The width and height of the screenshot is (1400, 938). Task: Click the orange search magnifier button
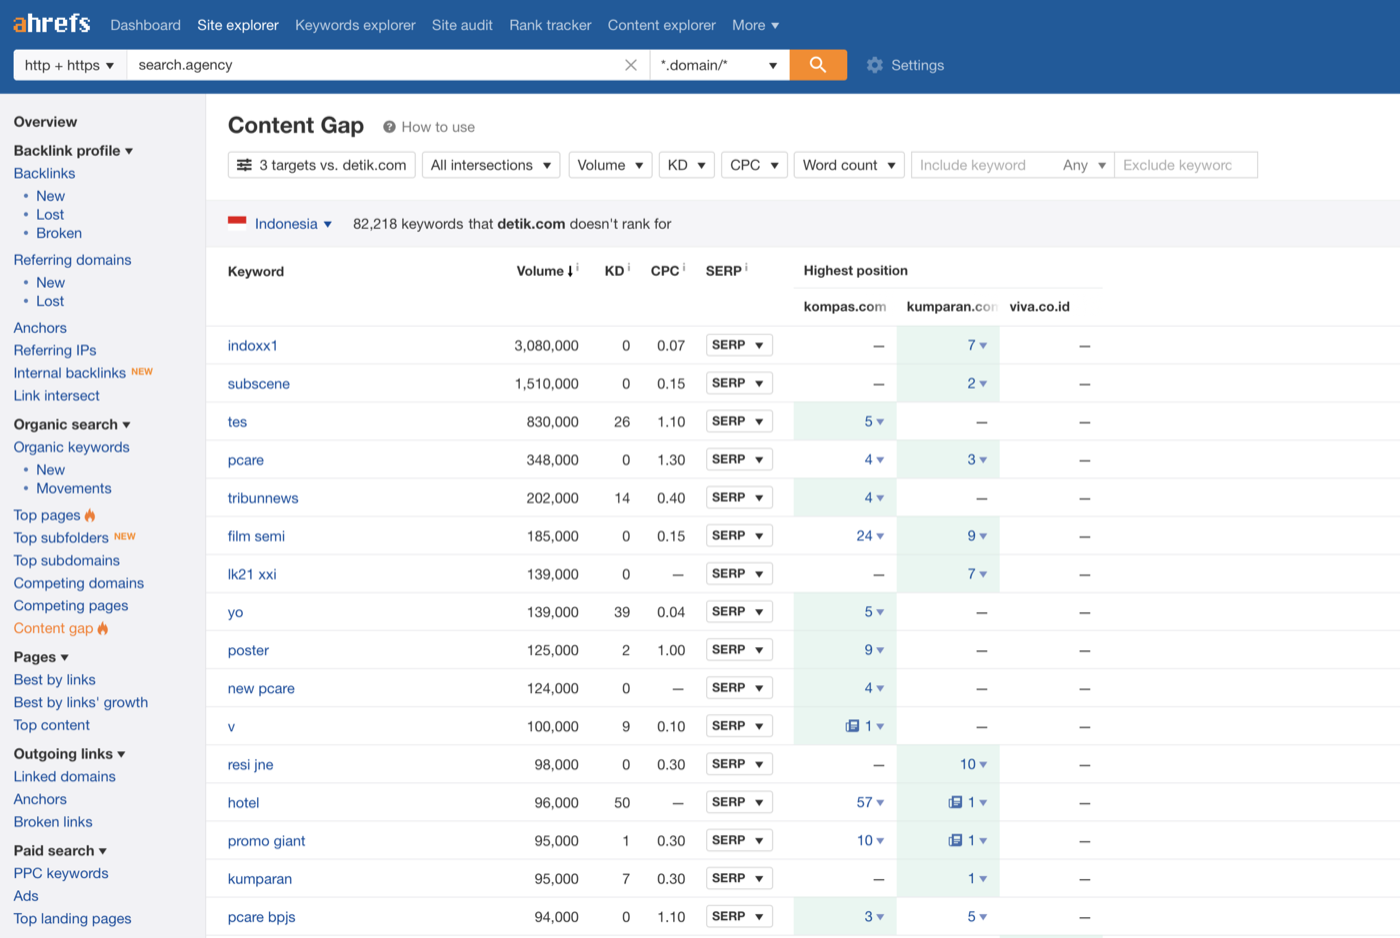coord(818,65)
